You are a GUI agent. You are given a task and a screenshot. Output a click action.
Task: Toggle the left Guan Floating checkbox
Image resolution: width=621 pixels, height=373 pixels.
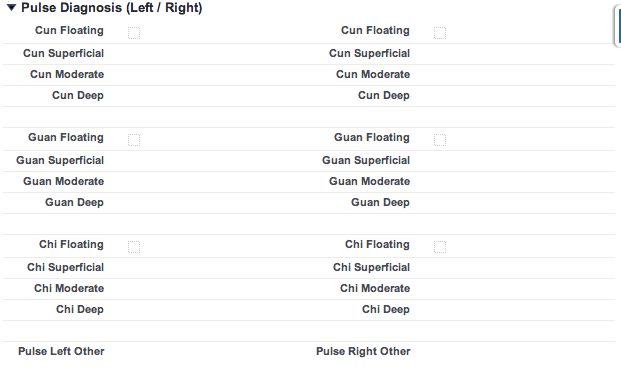[x=134, y=140]
